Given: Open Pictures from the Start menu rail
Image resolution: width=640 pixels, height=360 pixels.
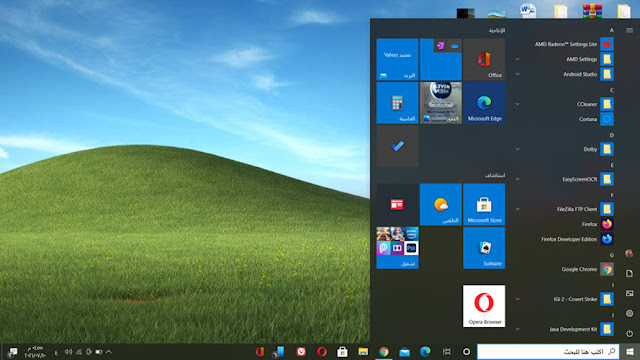Looking at the screenshot, I should coord(629,293).
